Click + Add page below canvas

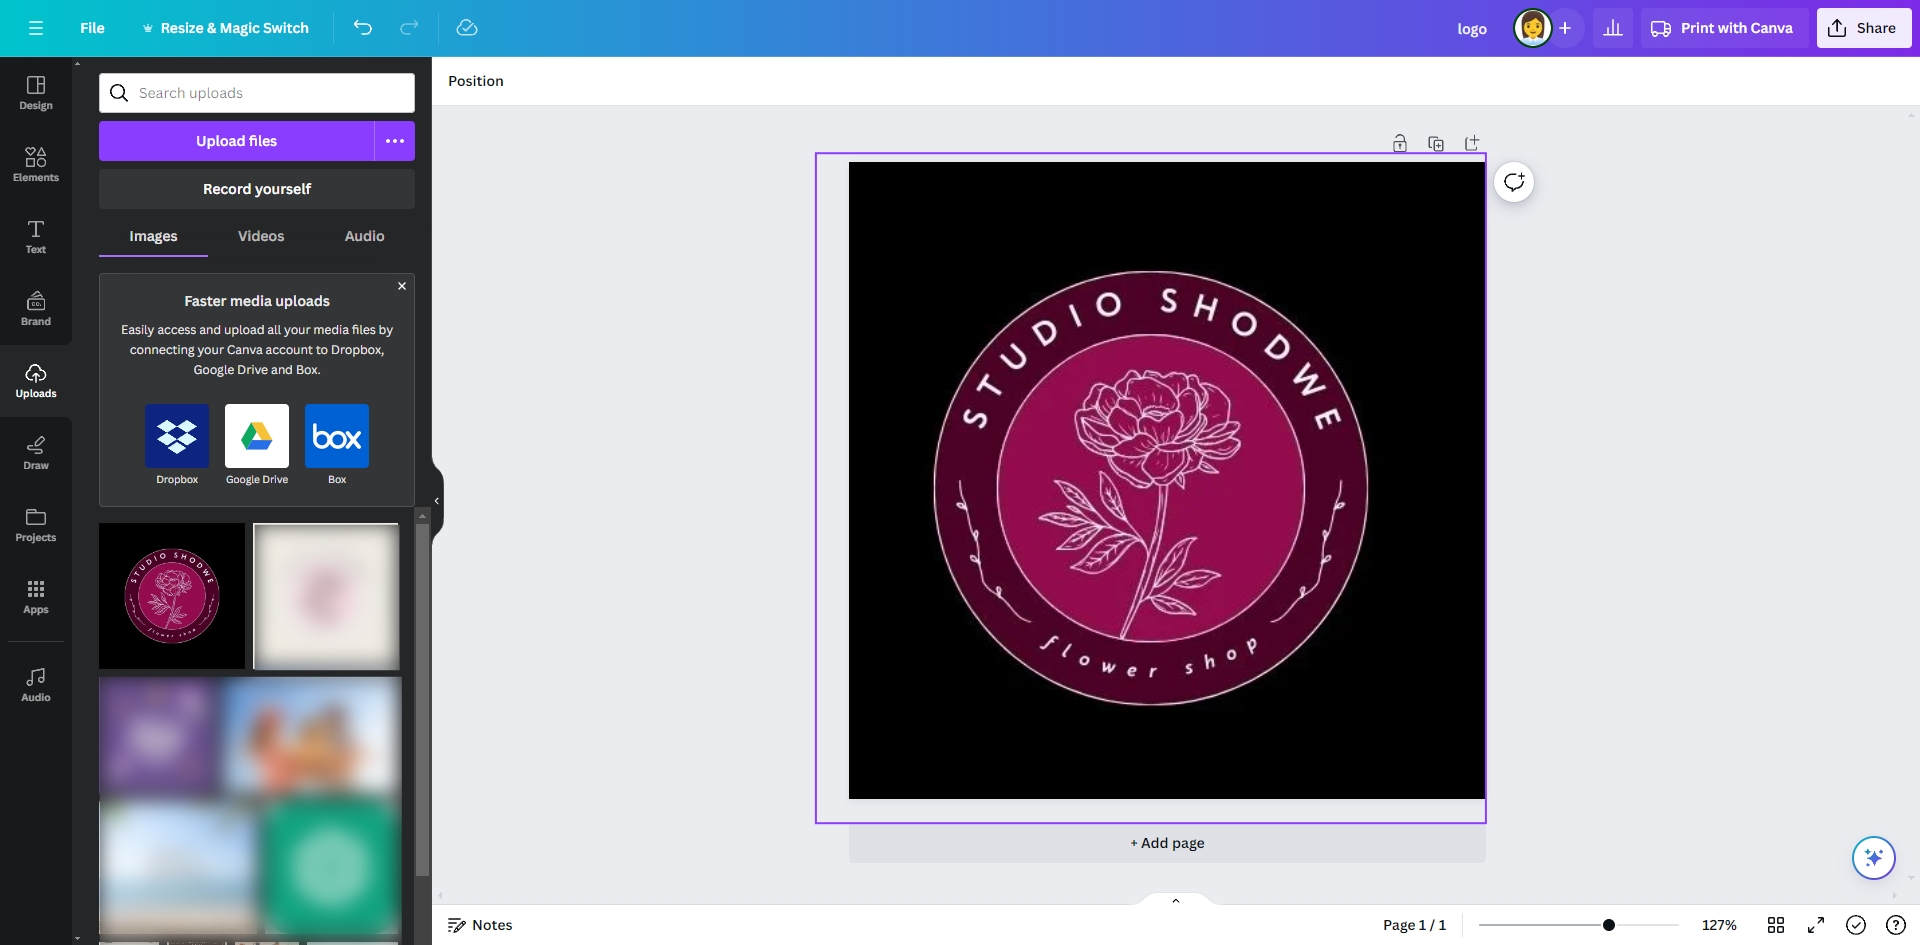1167,843
